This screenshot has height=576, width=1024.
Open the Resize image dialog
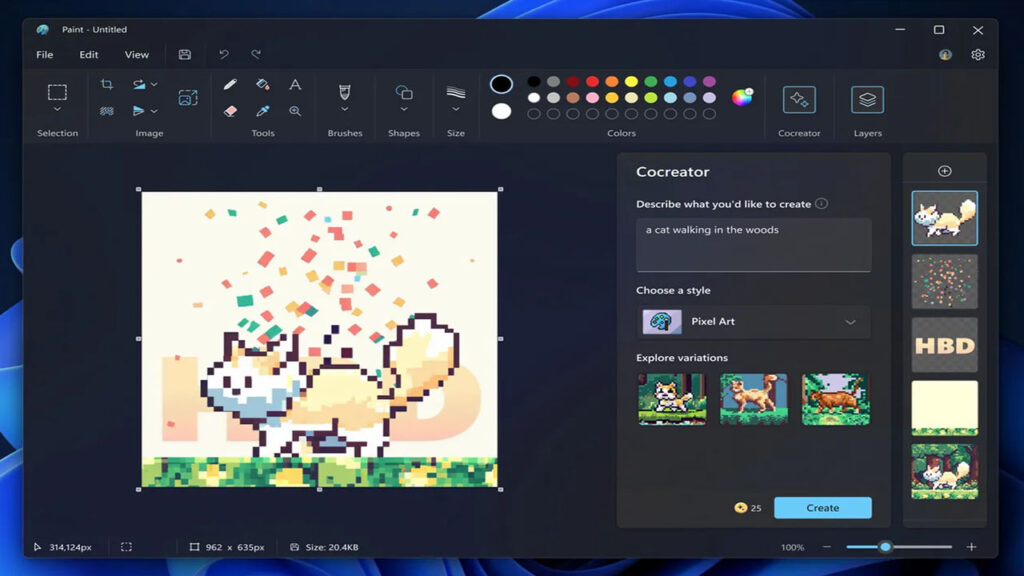[x=187, y=98]
